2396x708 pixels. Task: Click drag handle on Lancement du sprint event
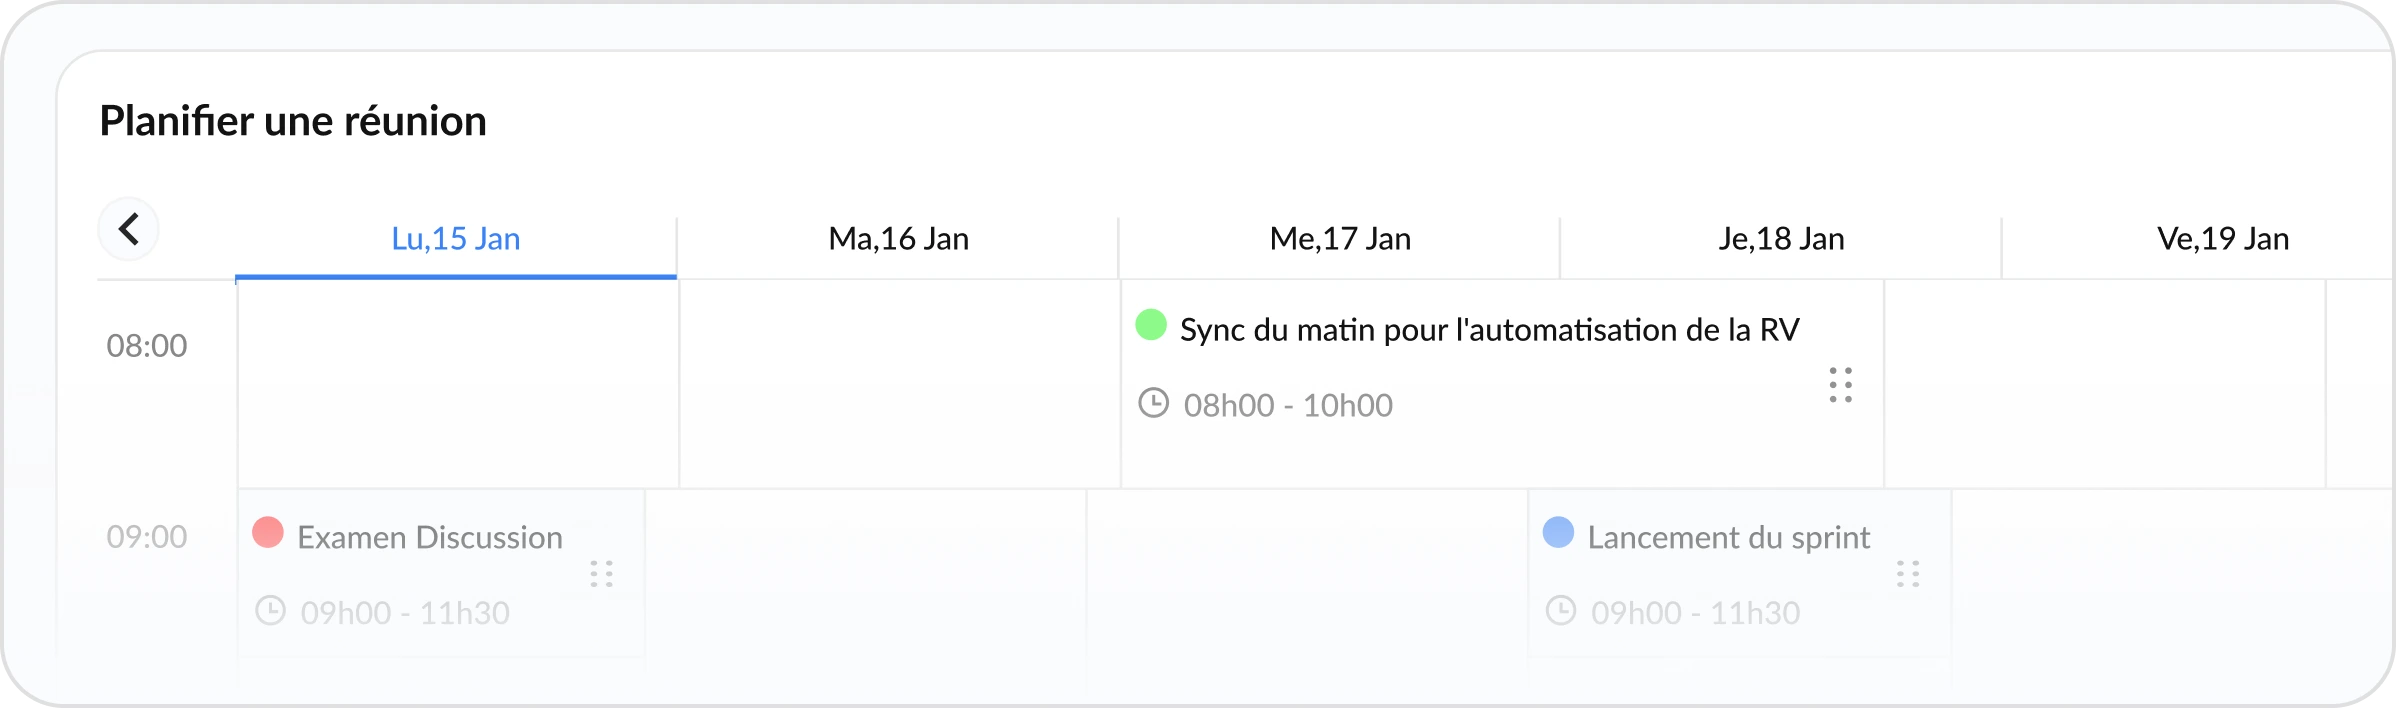click(x=1907, y=574)
